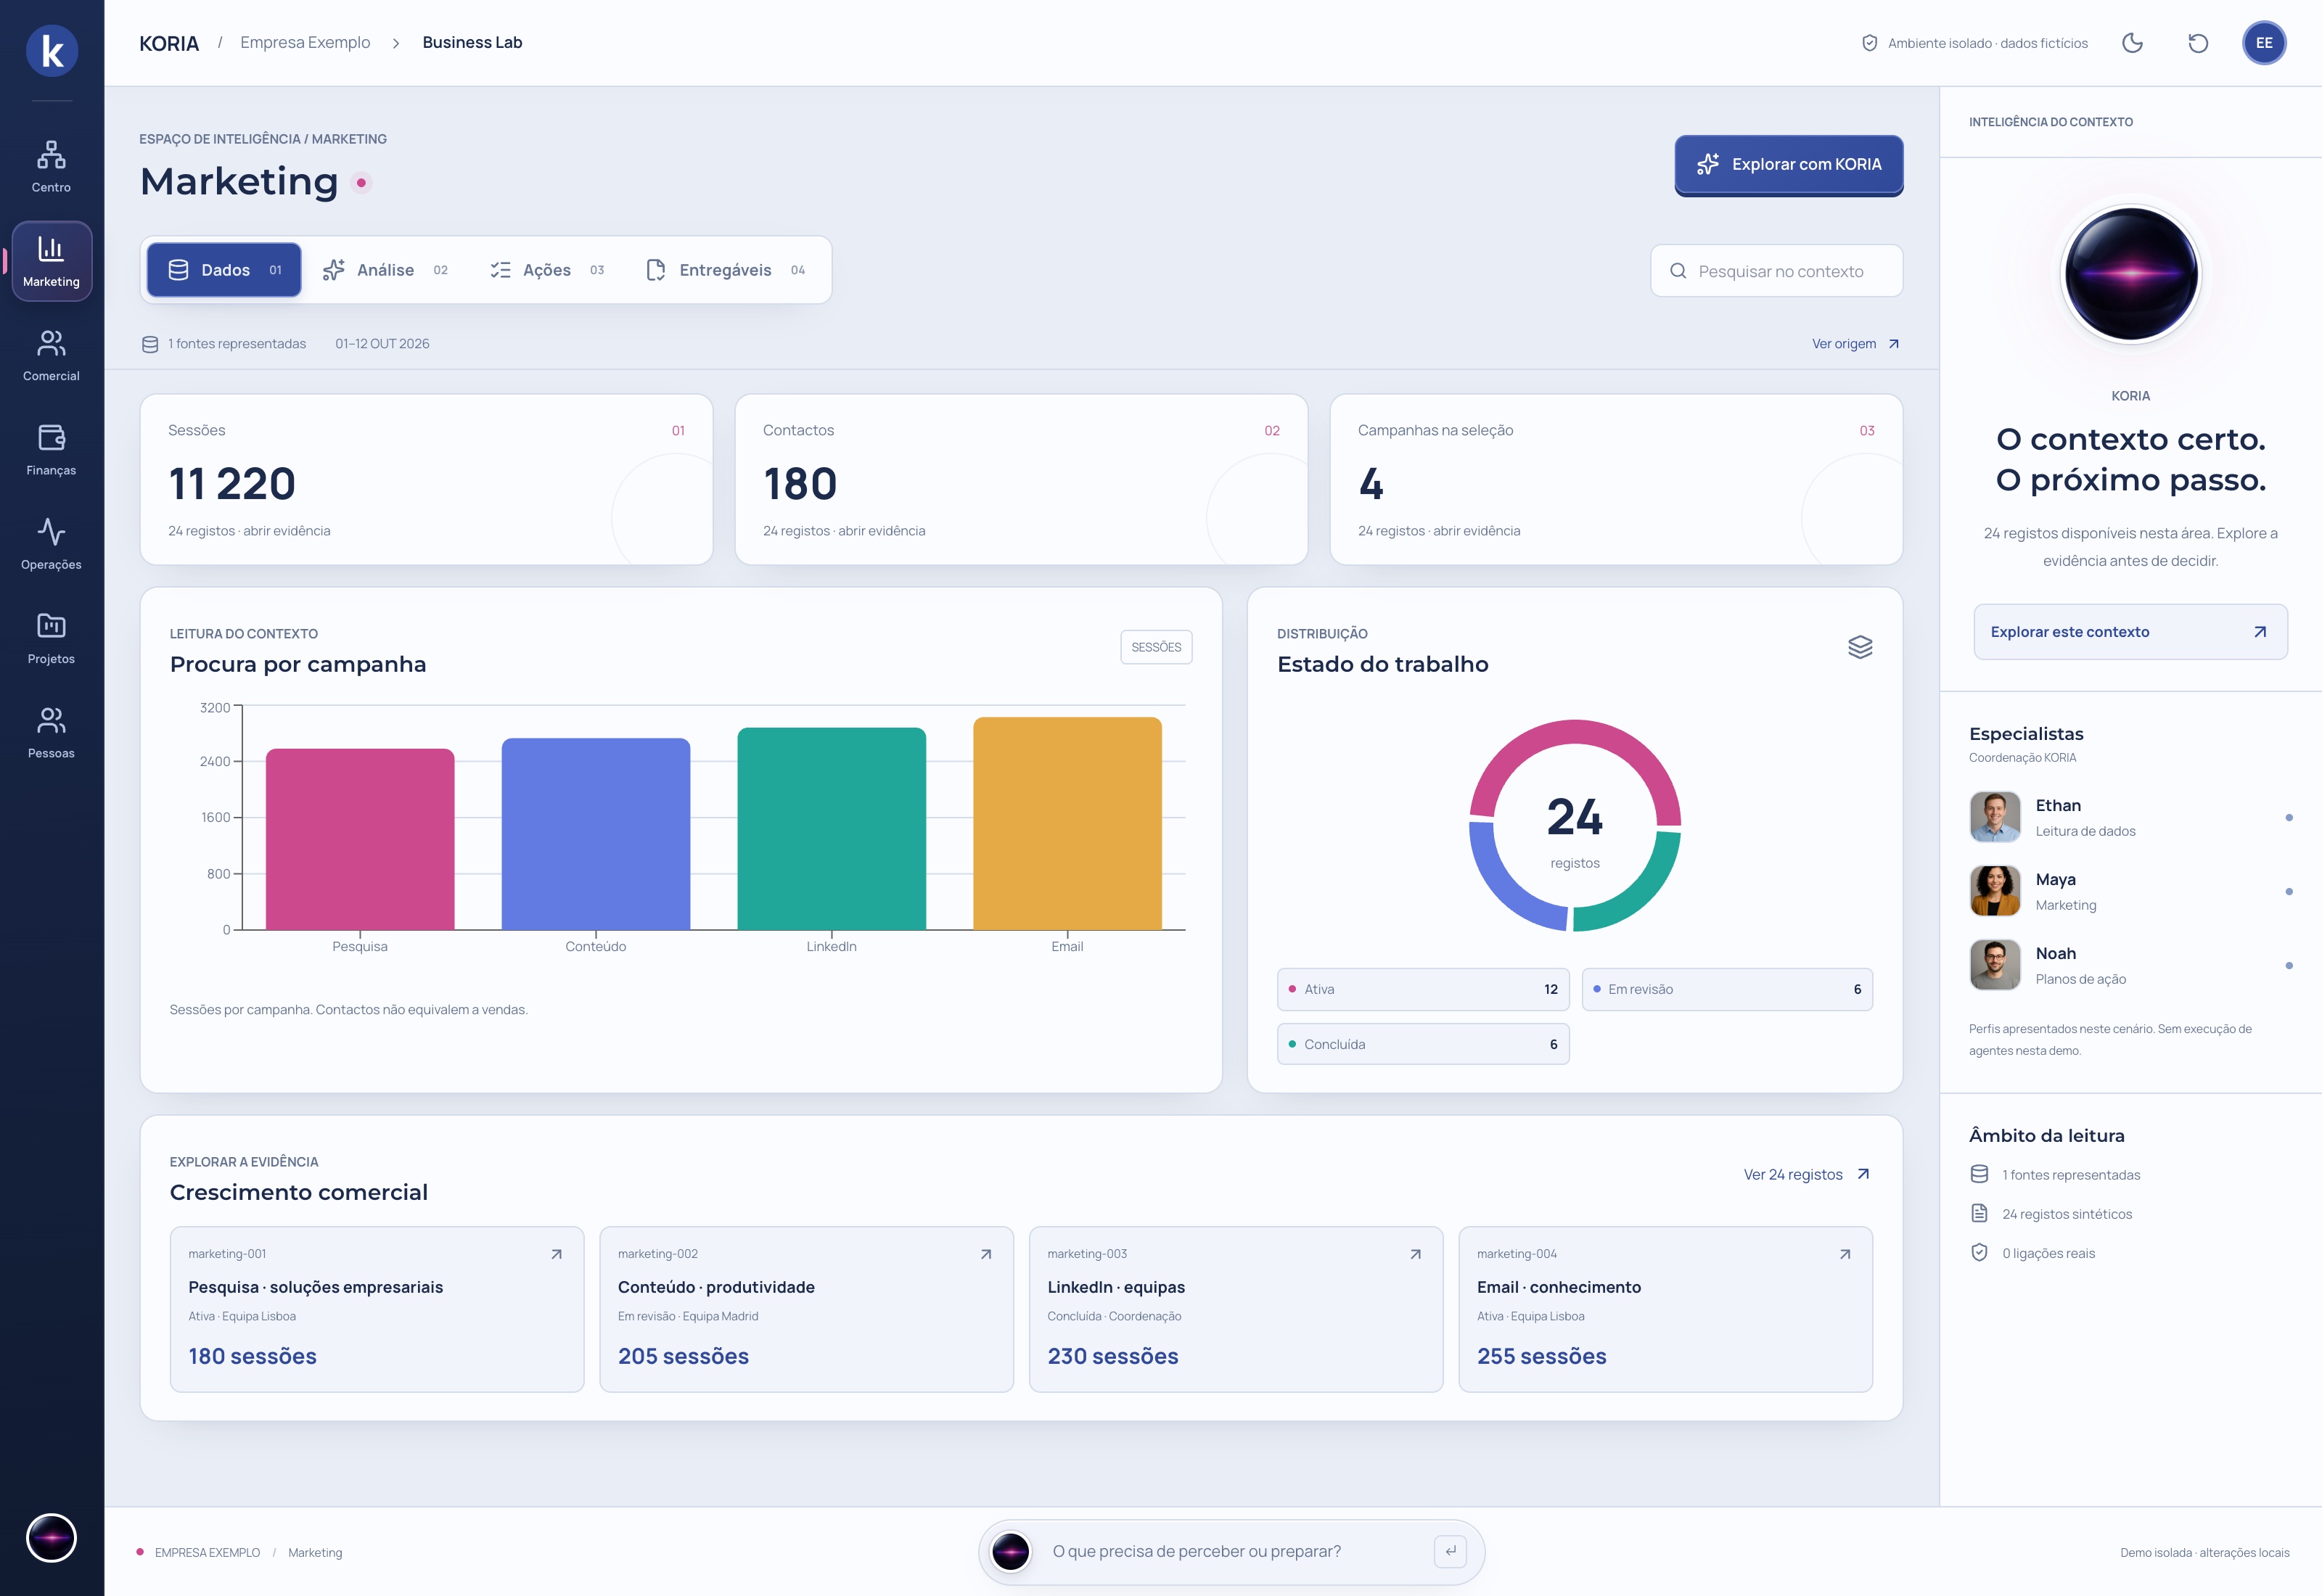Open the Operações sidebar item
The height and width of the screenshot is (1596, 2322).
[51, 544]
